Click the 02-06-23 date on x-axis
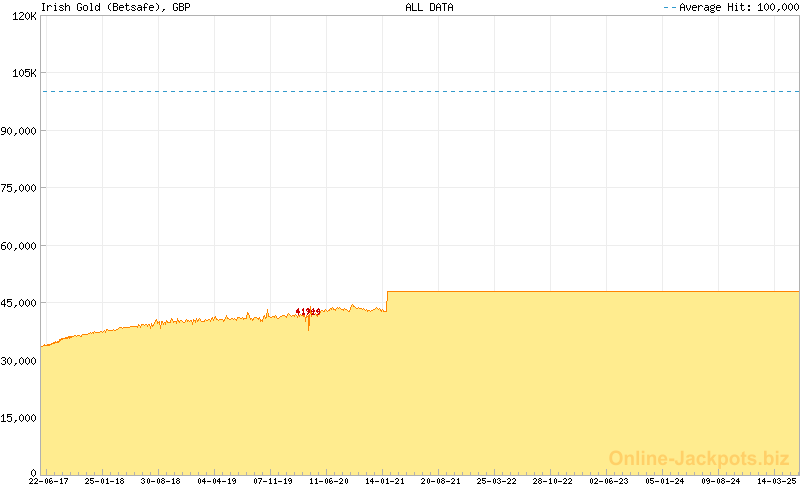 click(x=609, y=481)
